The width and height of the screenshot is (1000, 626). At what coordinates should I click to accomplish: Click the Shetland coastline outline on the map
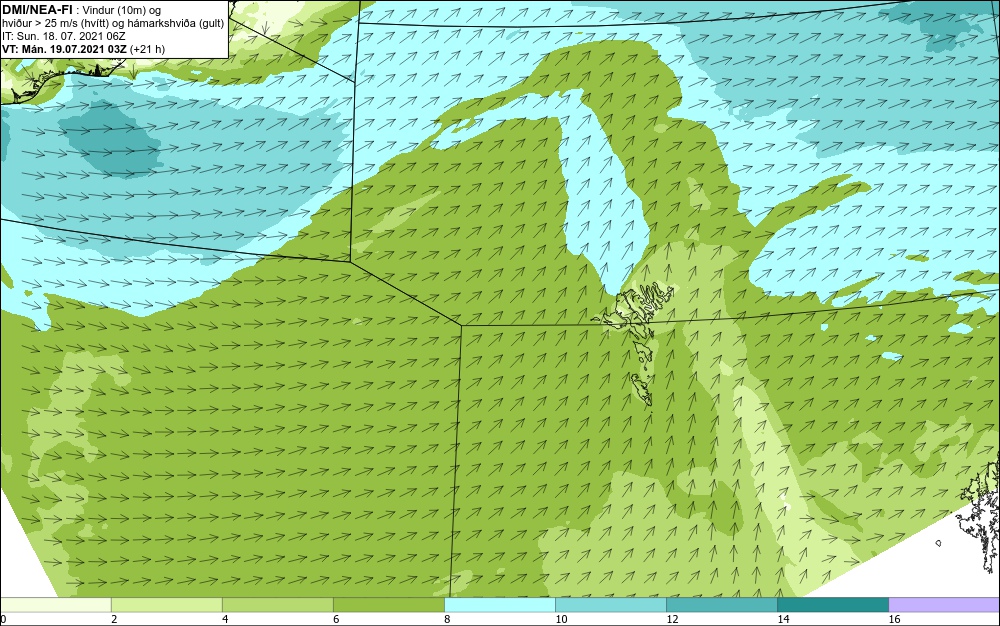[x=980, y=516]
